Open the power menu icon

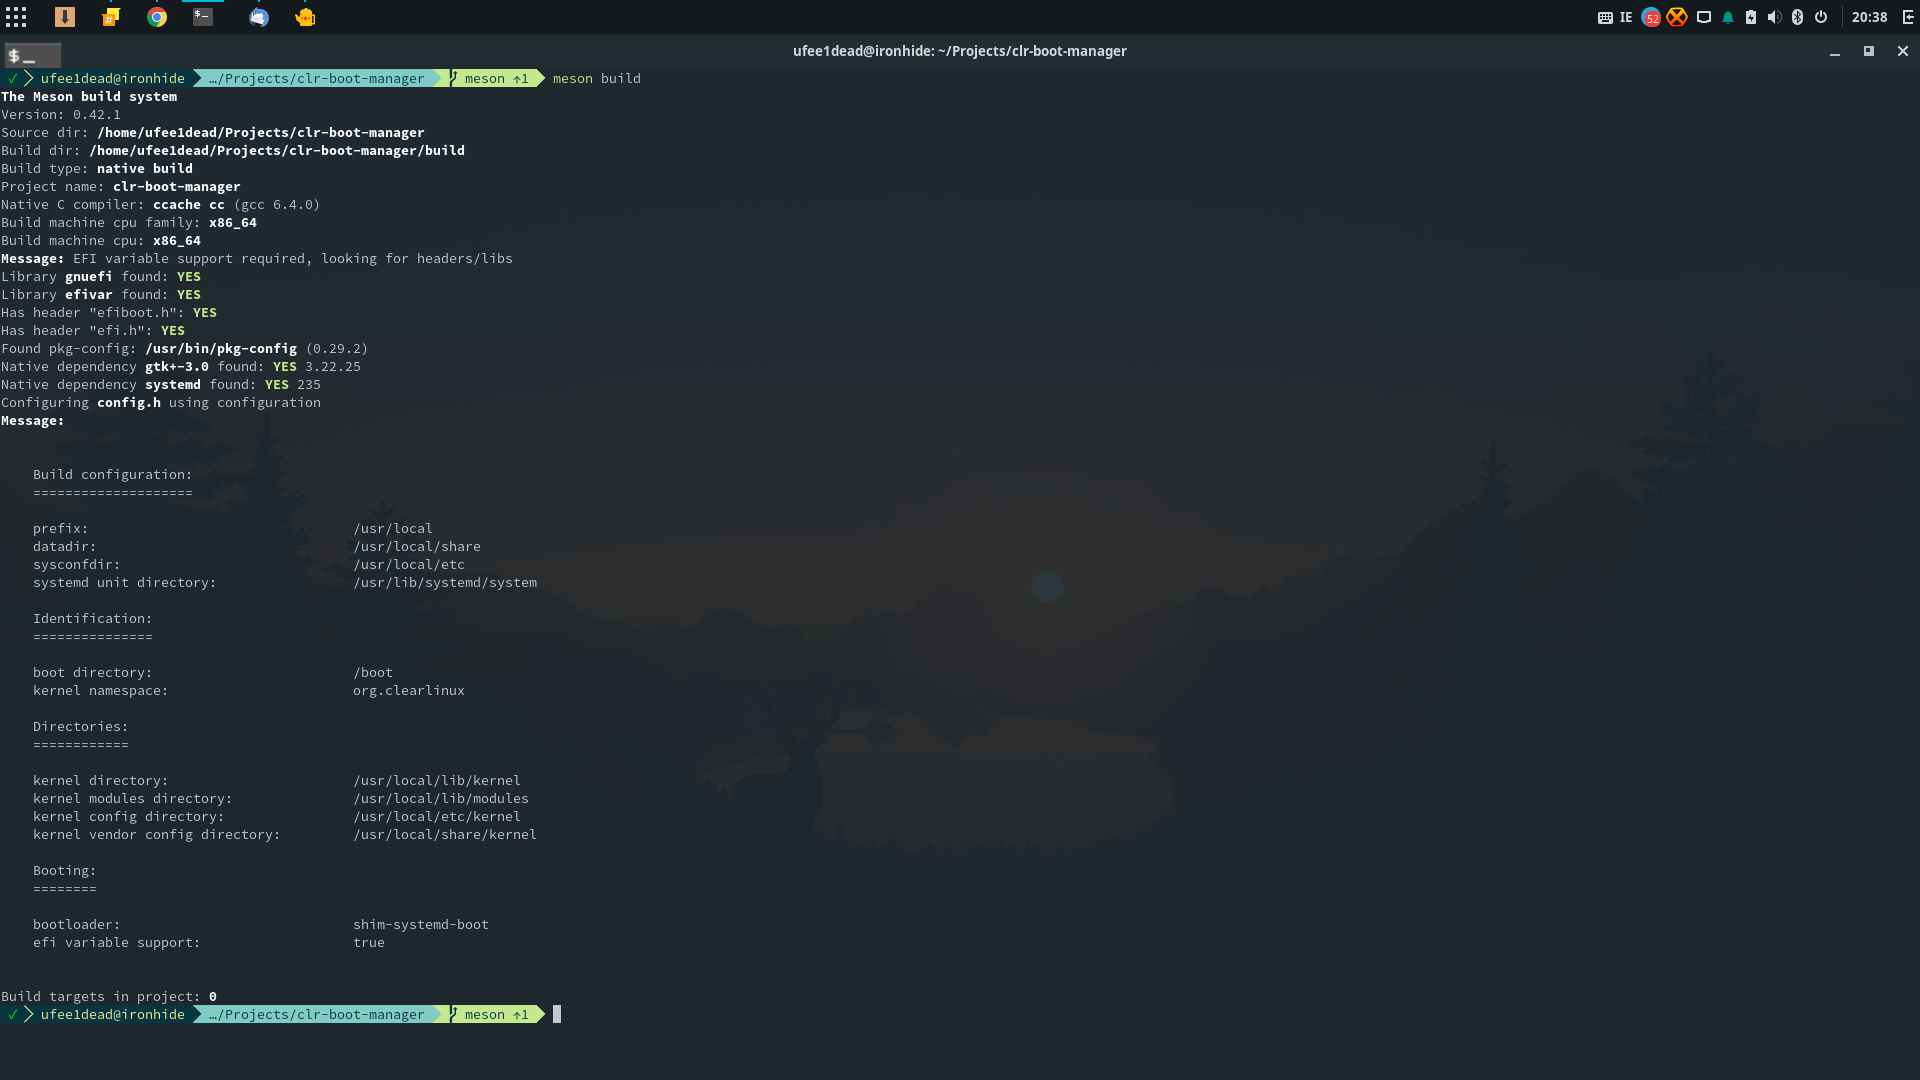(x=1821, y=17)
